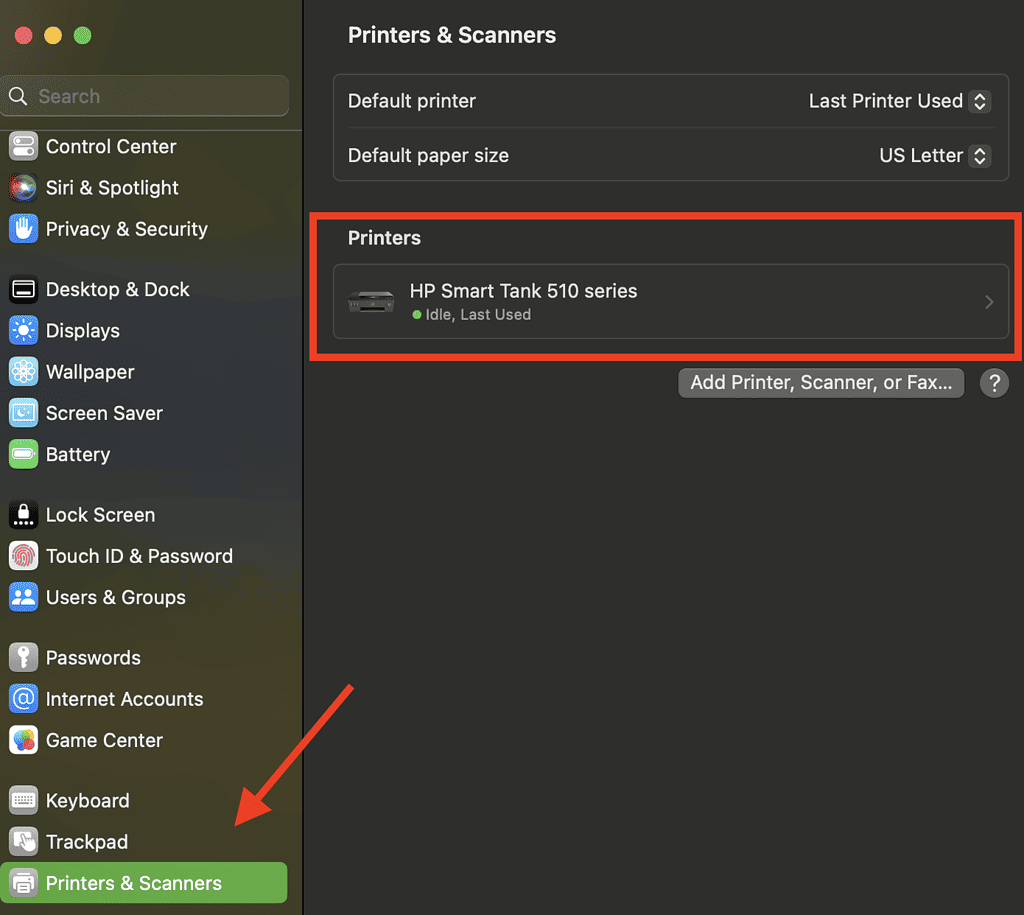Click the HP Smart Tank printer thumbnail

click(371, 301)
